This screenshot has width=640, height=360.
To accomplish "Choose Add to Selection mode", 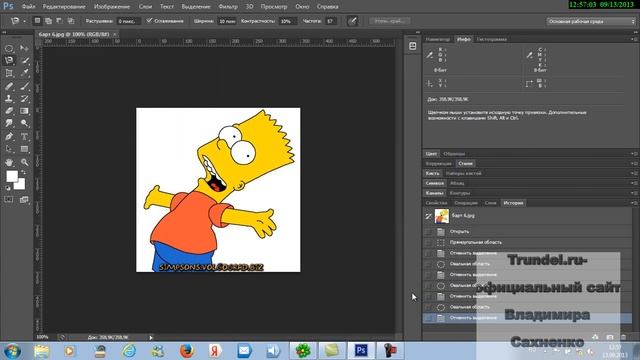I will pos(49,20).
